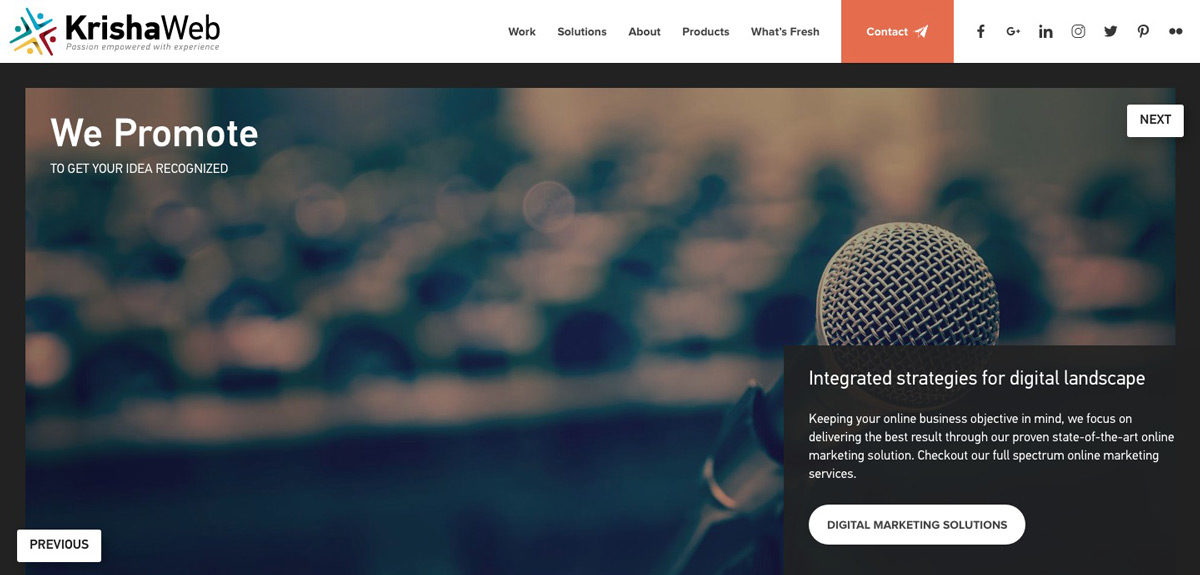This screenshot has height=575, width=1200.
Task: Open the Products navigation item
Action: (706, 32)
